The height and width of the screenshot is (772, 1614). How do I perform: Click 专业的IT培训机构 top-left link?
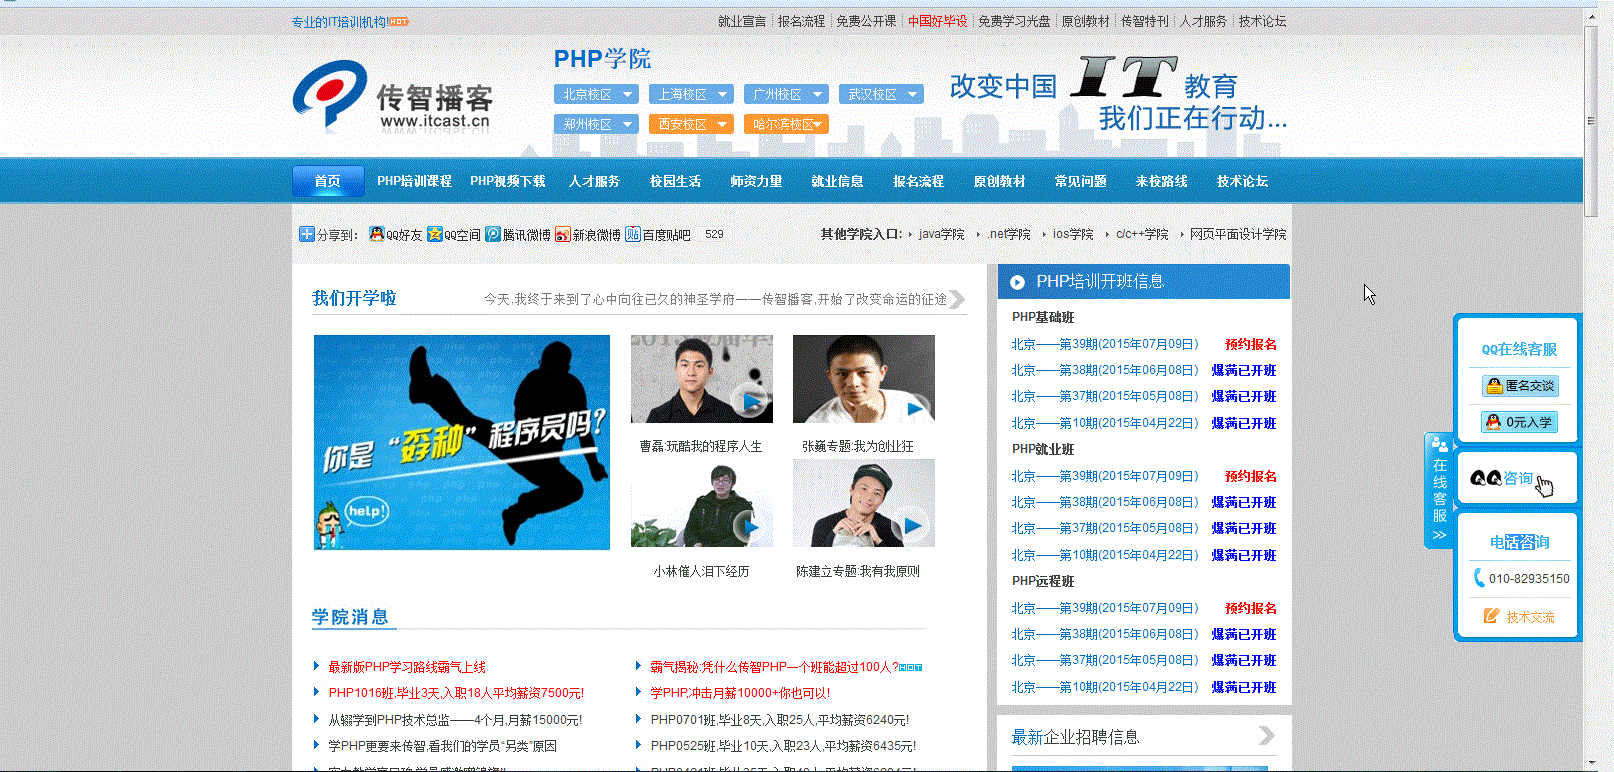click(340, 21)
